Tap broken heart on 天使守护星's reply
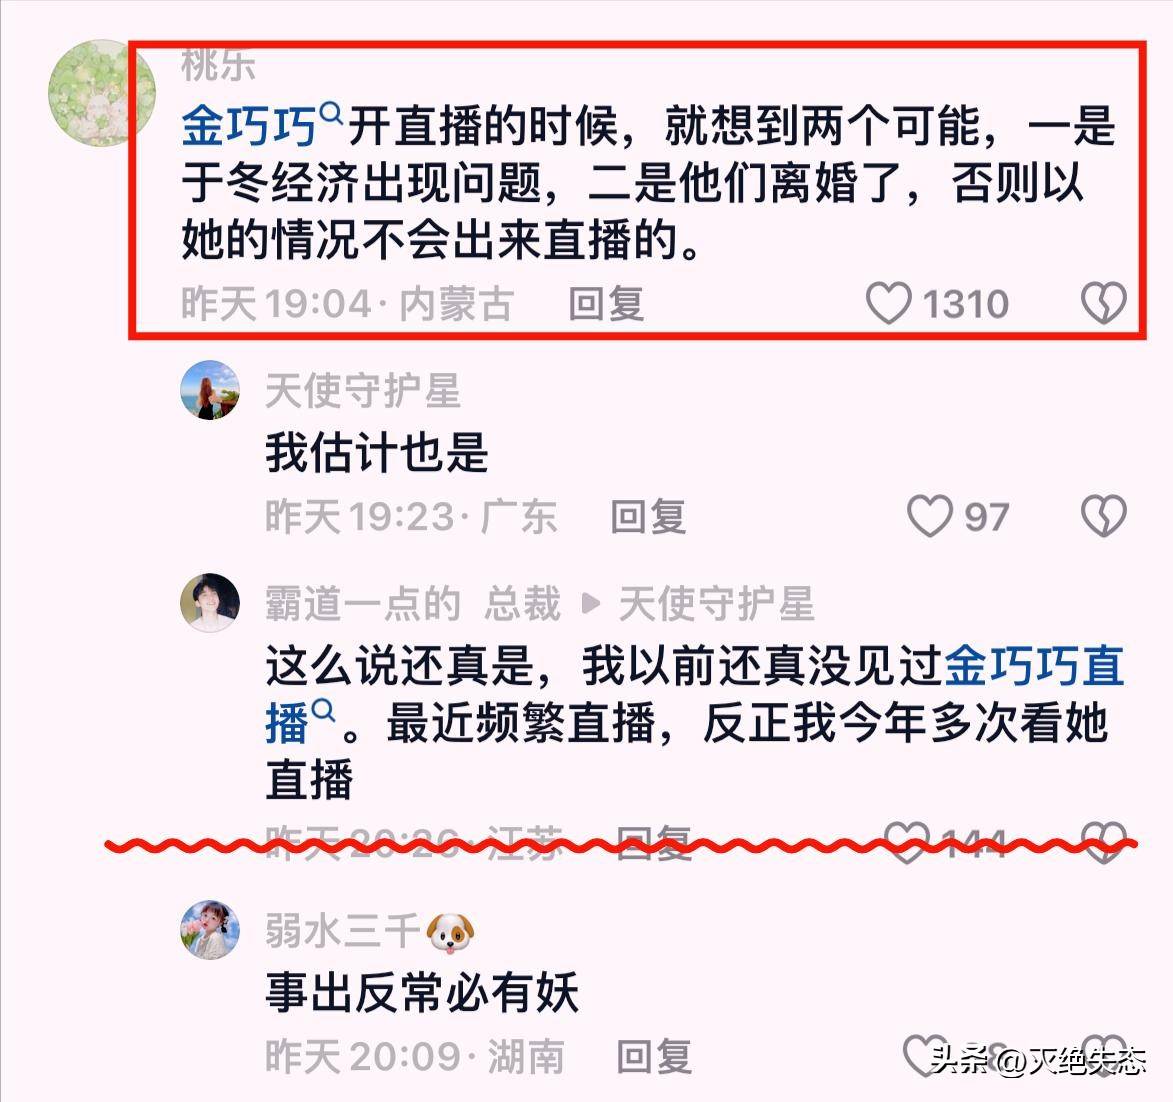1173x1102 pixels. pos(1103,516)
